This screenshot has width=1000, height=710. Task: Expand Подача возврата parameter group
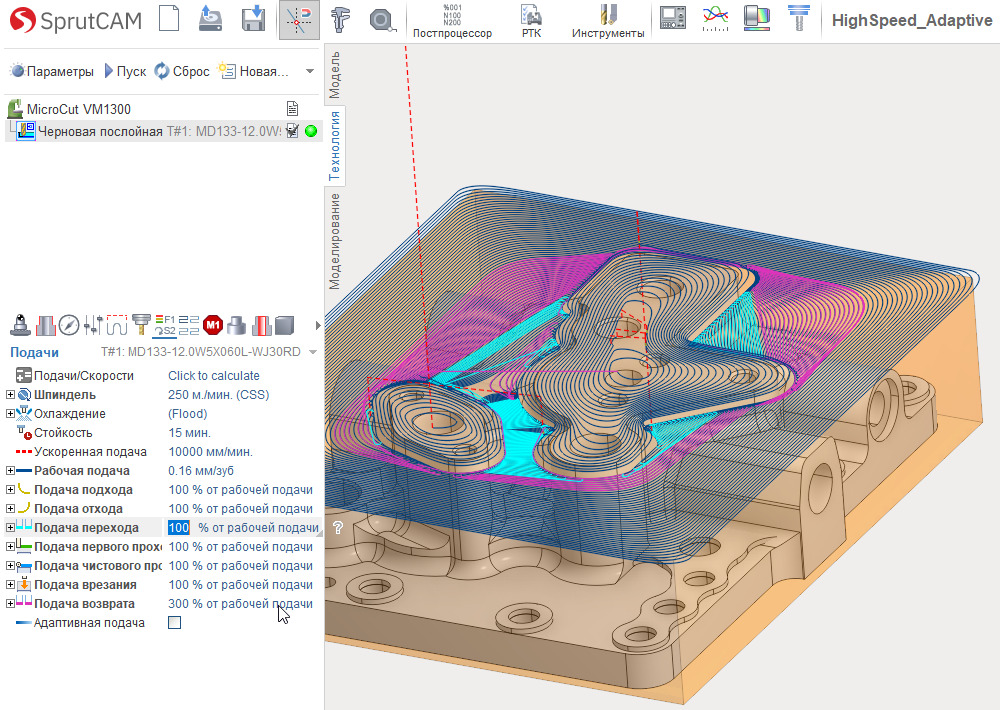[10, 603]
